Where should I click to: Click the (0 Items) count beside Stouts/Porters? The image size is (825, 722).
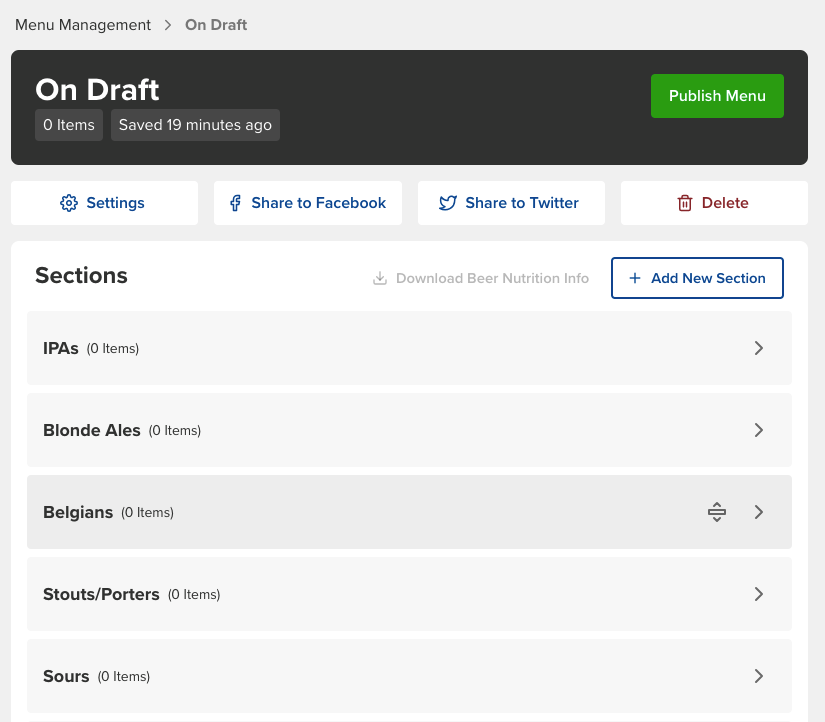(x=194, y=595)
